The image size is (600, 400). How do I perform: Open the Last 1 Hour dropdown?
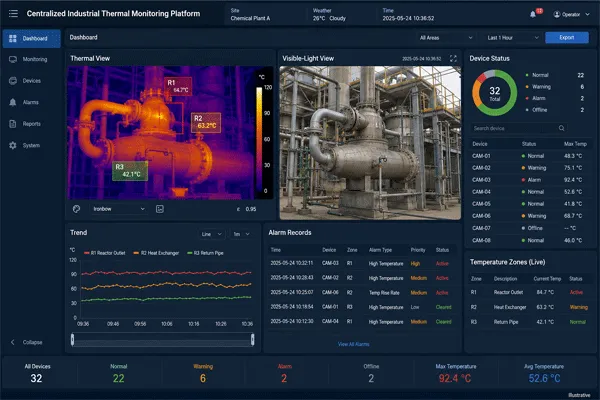coord(513,38)
